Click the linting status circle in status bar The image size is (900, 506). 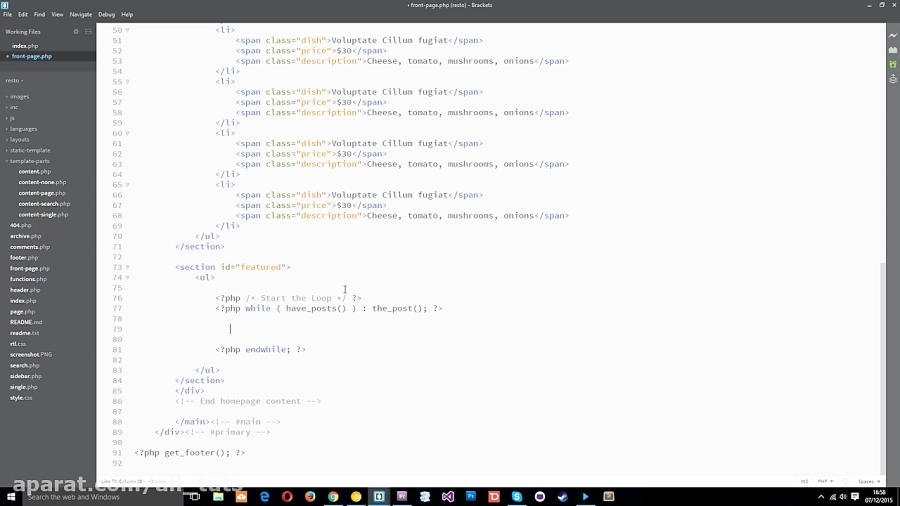[x=845, y=481]
